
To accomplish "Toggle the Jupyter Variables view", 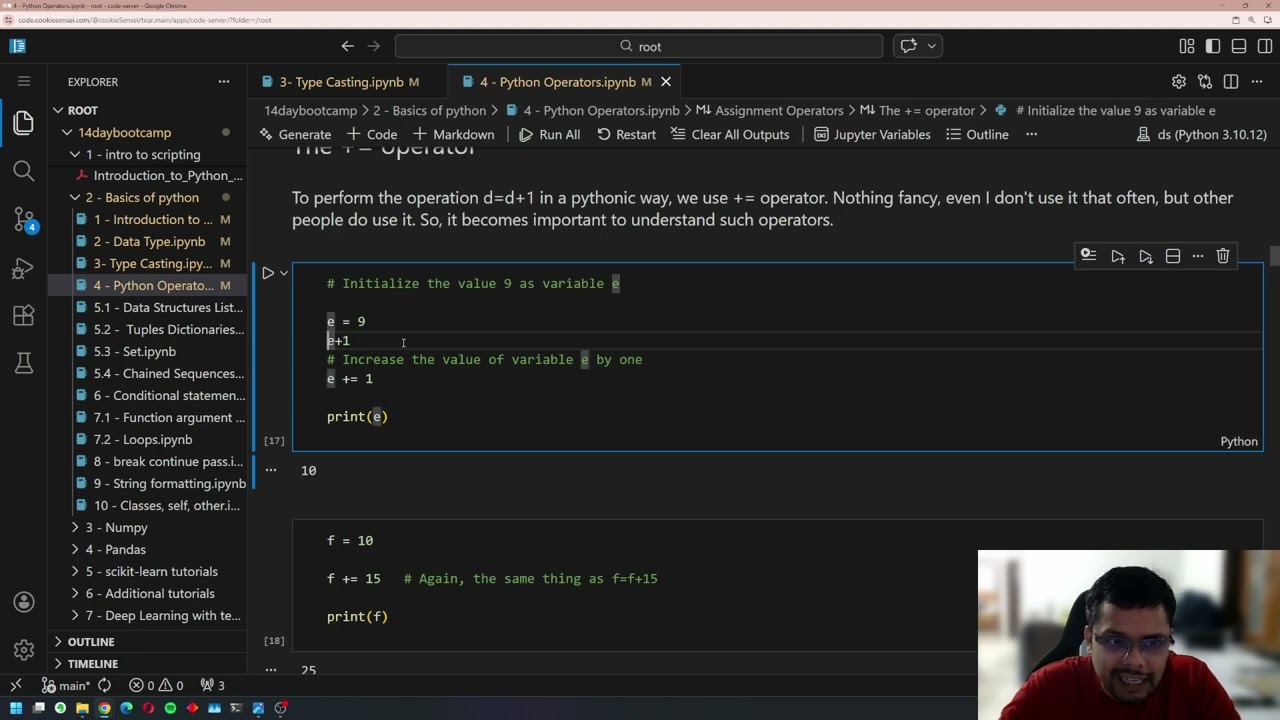I will pyautogui.click(x=872, y=134).
